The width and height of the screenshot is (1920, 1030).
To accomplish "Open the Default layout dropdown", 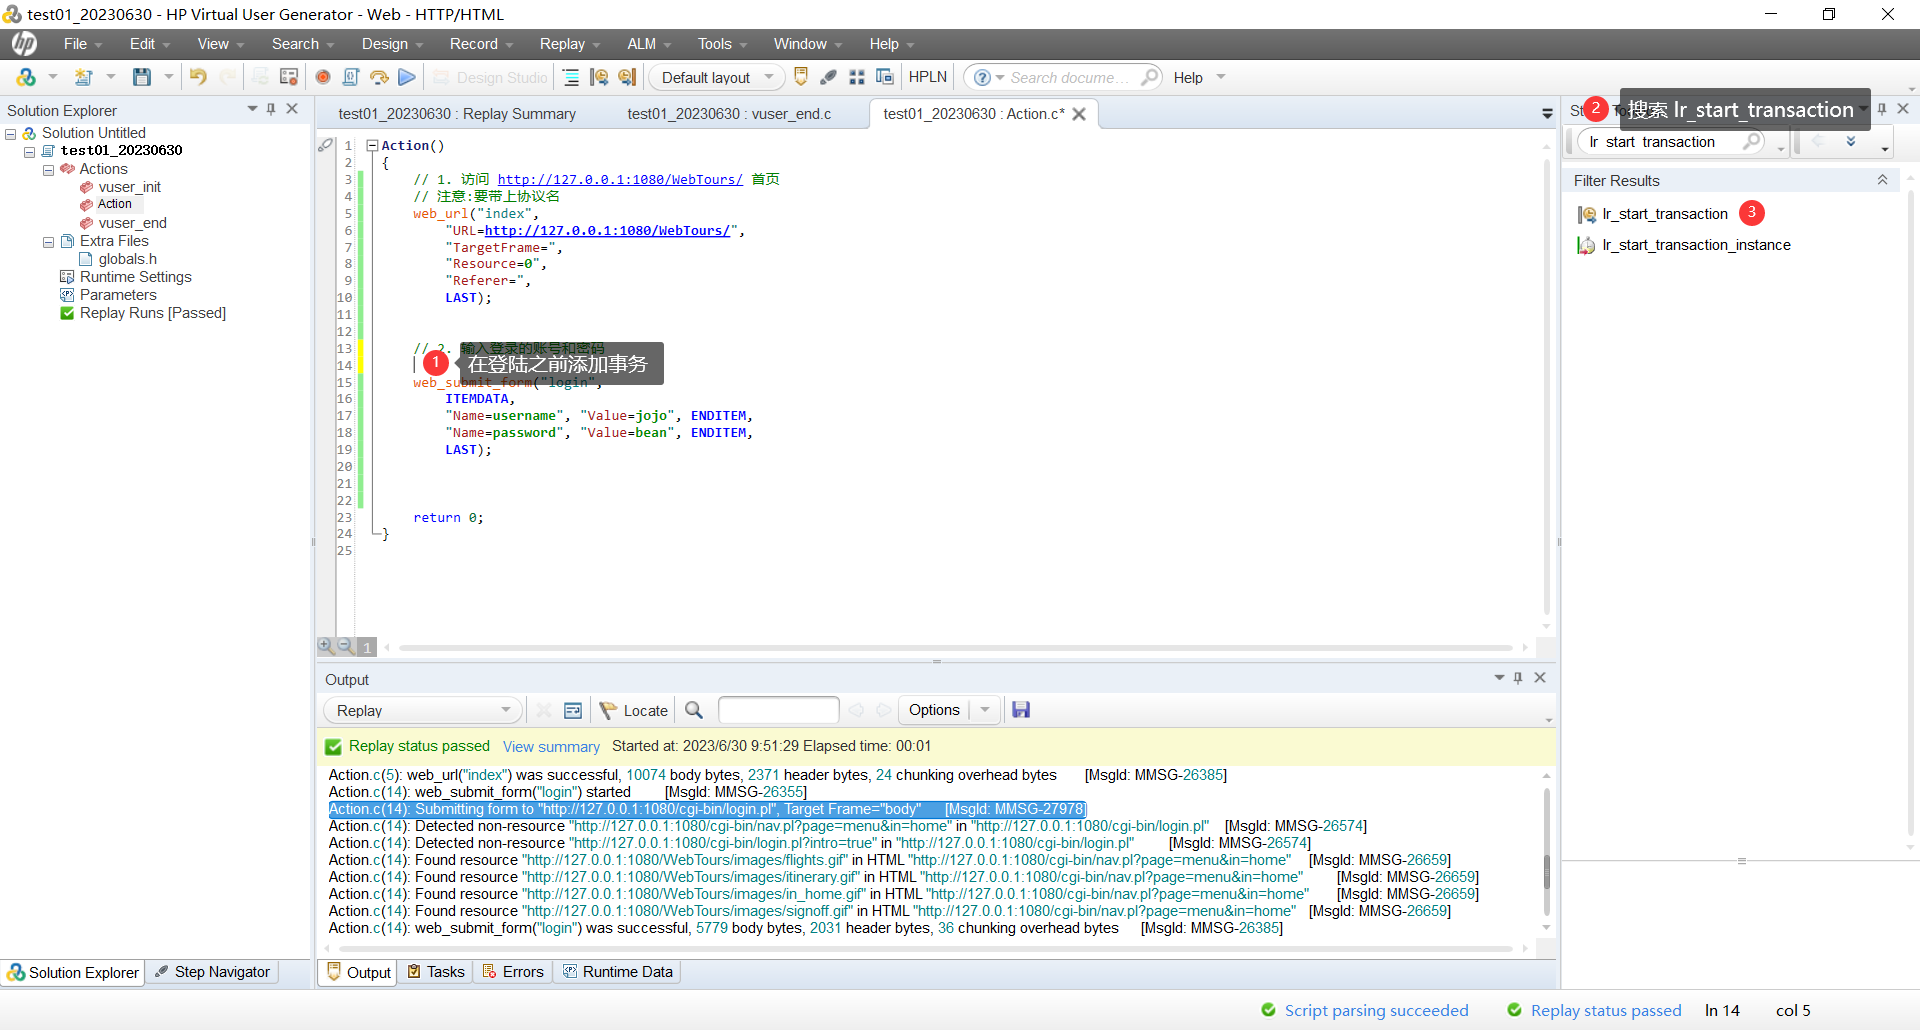I will pos(717,77).
